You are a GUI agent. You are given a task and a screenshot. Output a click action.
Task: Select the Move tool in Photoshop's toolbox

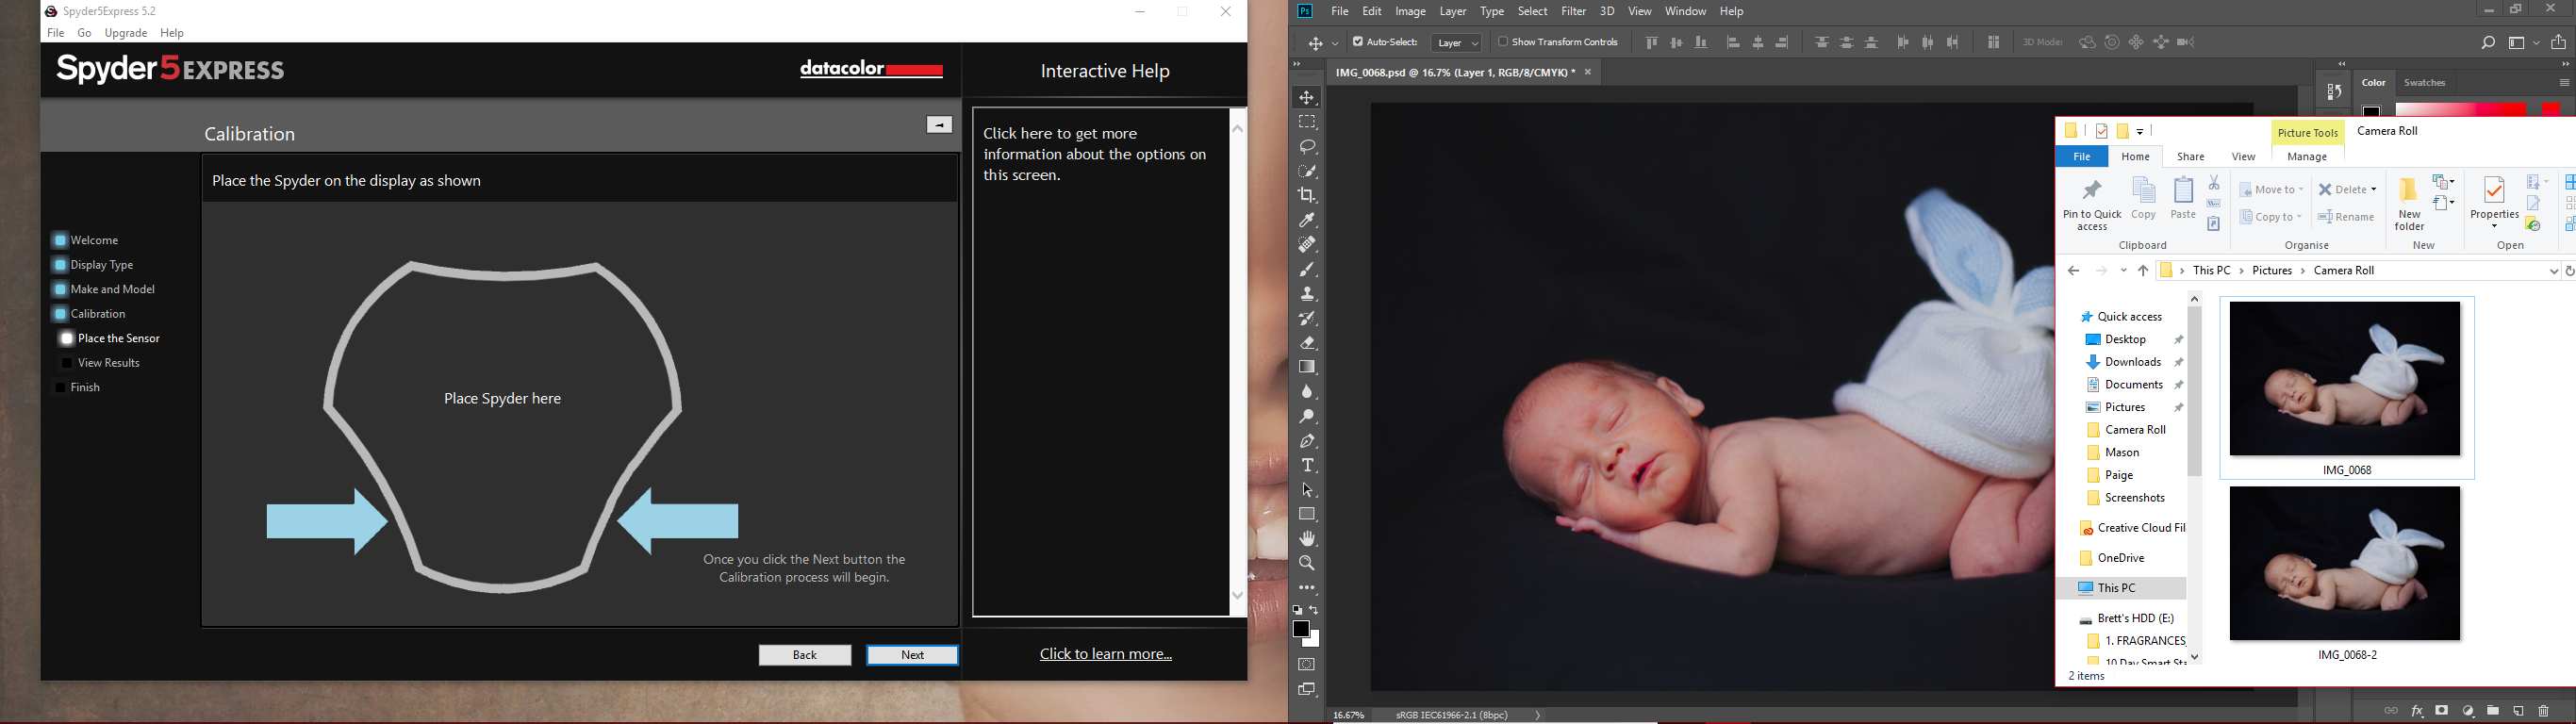(1307, 98)
